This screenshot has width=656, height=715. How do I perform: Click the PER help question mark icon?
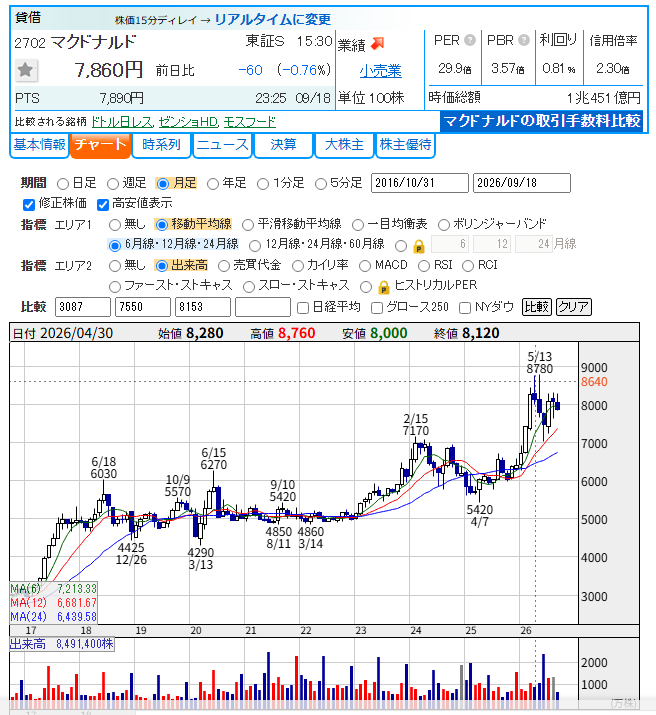coord(470,41)
